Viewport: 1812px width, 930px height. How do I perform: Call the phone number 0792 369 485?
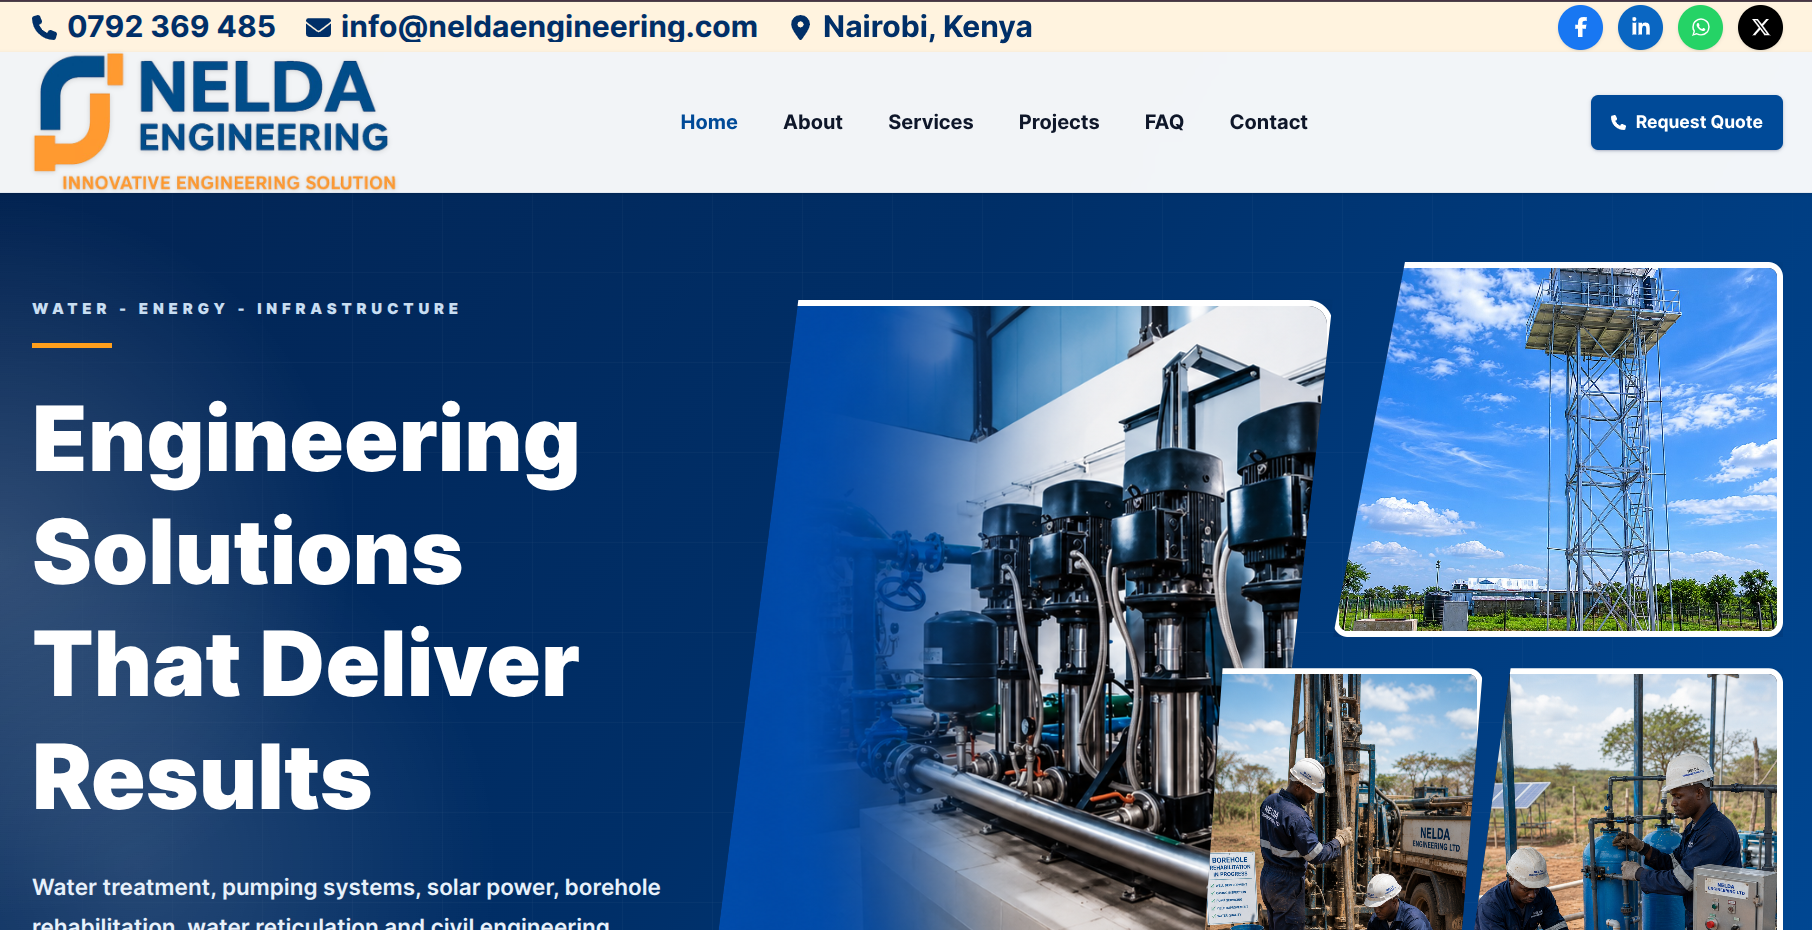point(171,27)
